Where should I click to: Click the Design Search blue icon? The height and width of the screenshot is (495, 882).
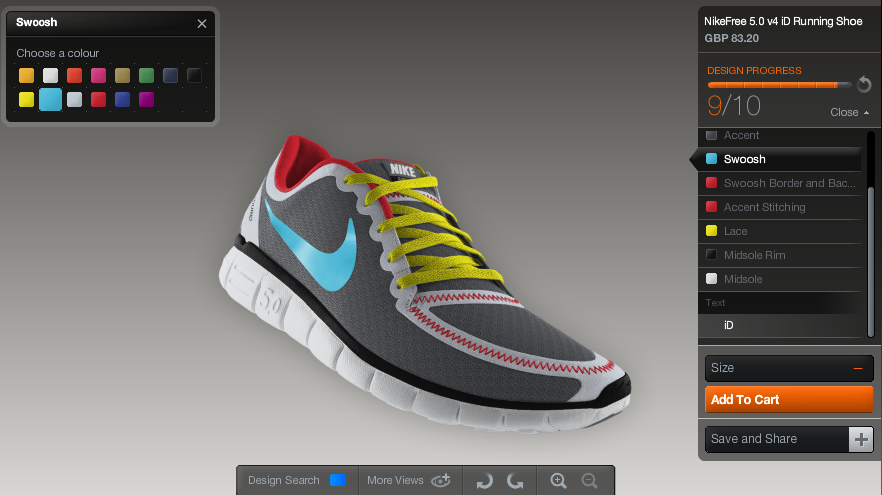(338, 481)
